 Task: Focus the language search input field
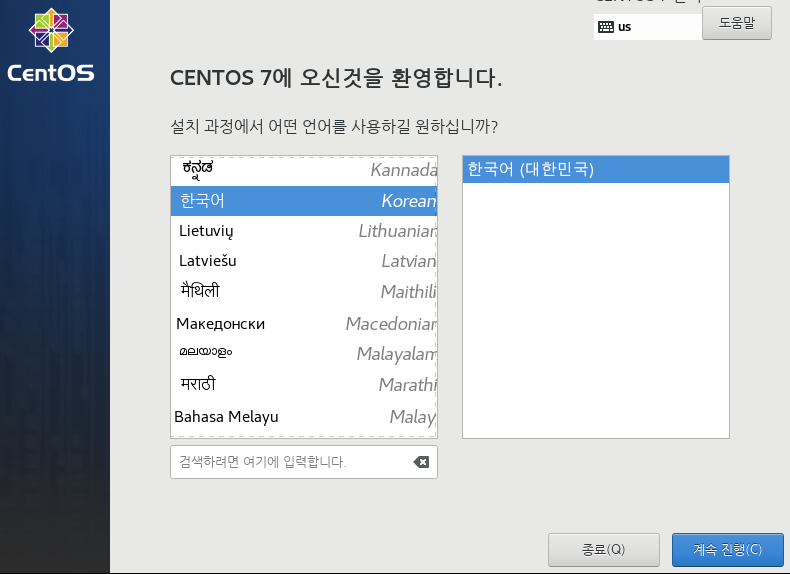(x=304, y=462)
